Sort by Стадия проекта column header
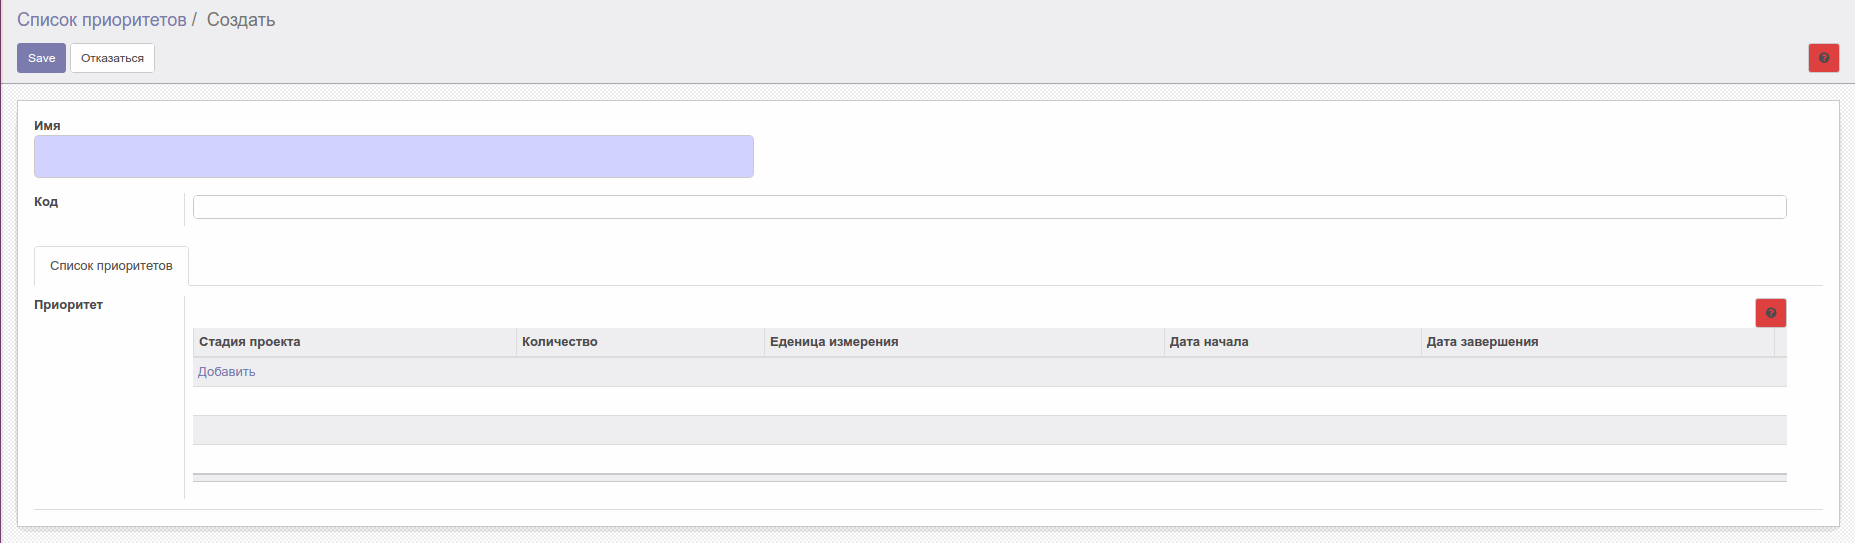Image resolution: width=1855 pixels, height=543 pixels. click(354, 342)
